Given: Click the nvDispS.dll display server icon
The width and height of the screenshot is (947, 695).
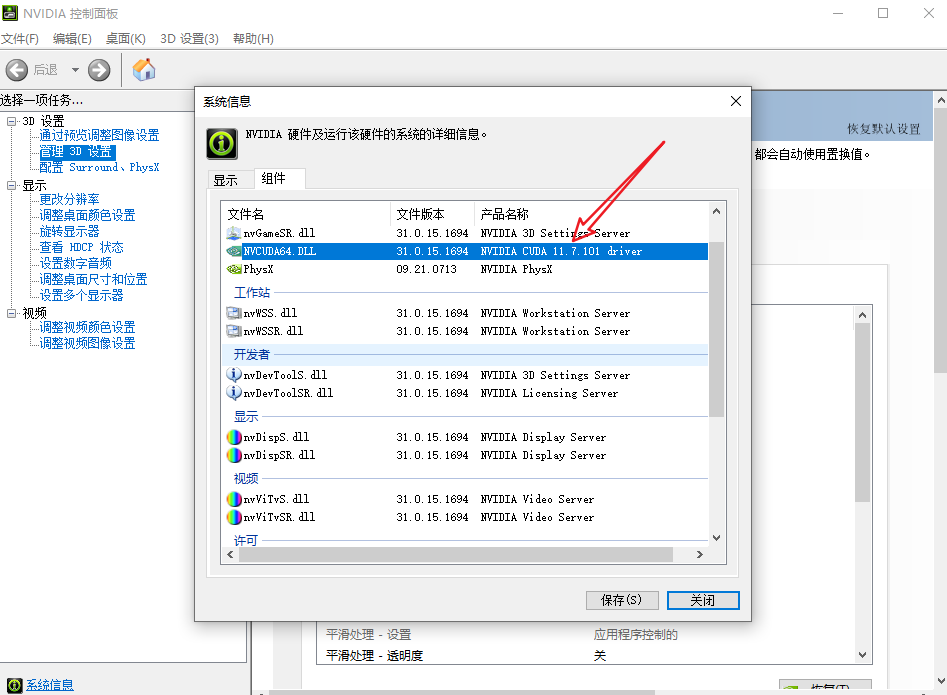Looking at the screenshot, I should coord(233,437).
